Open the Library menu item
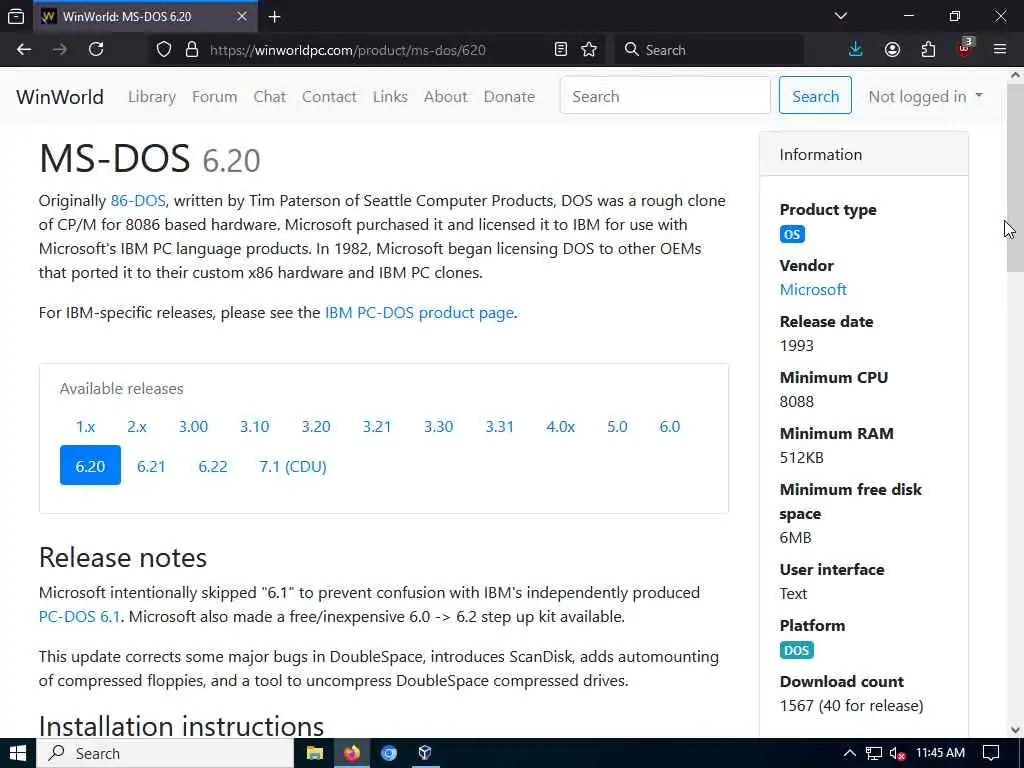This screenshot has height=768, width=1024. [152, 97]
